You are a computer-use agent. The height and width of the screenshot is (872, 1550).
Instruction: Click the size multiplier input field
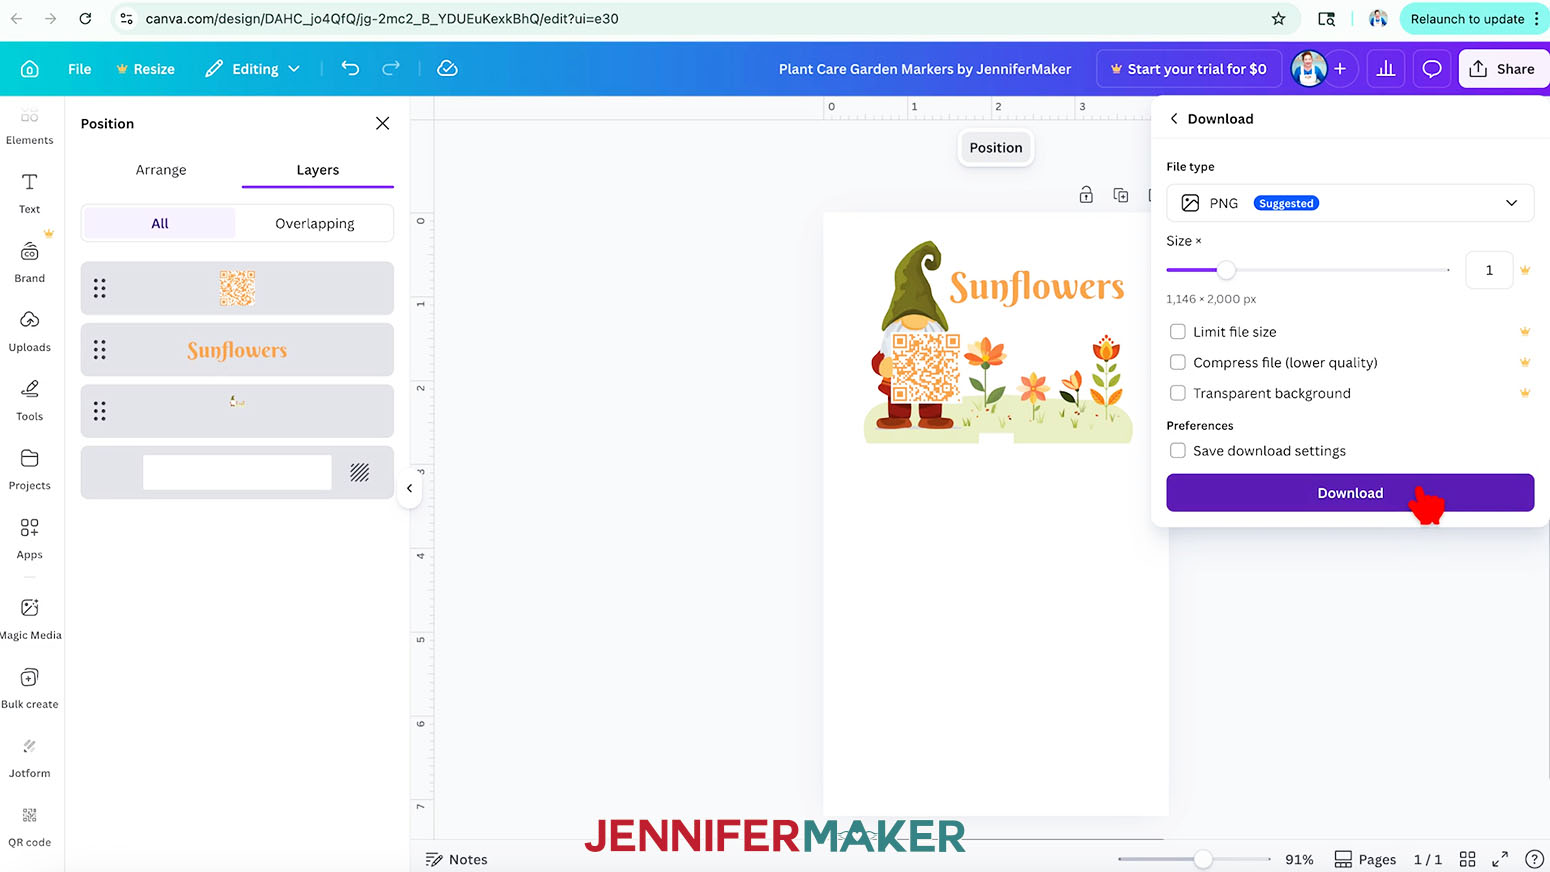pos(1489,270)
